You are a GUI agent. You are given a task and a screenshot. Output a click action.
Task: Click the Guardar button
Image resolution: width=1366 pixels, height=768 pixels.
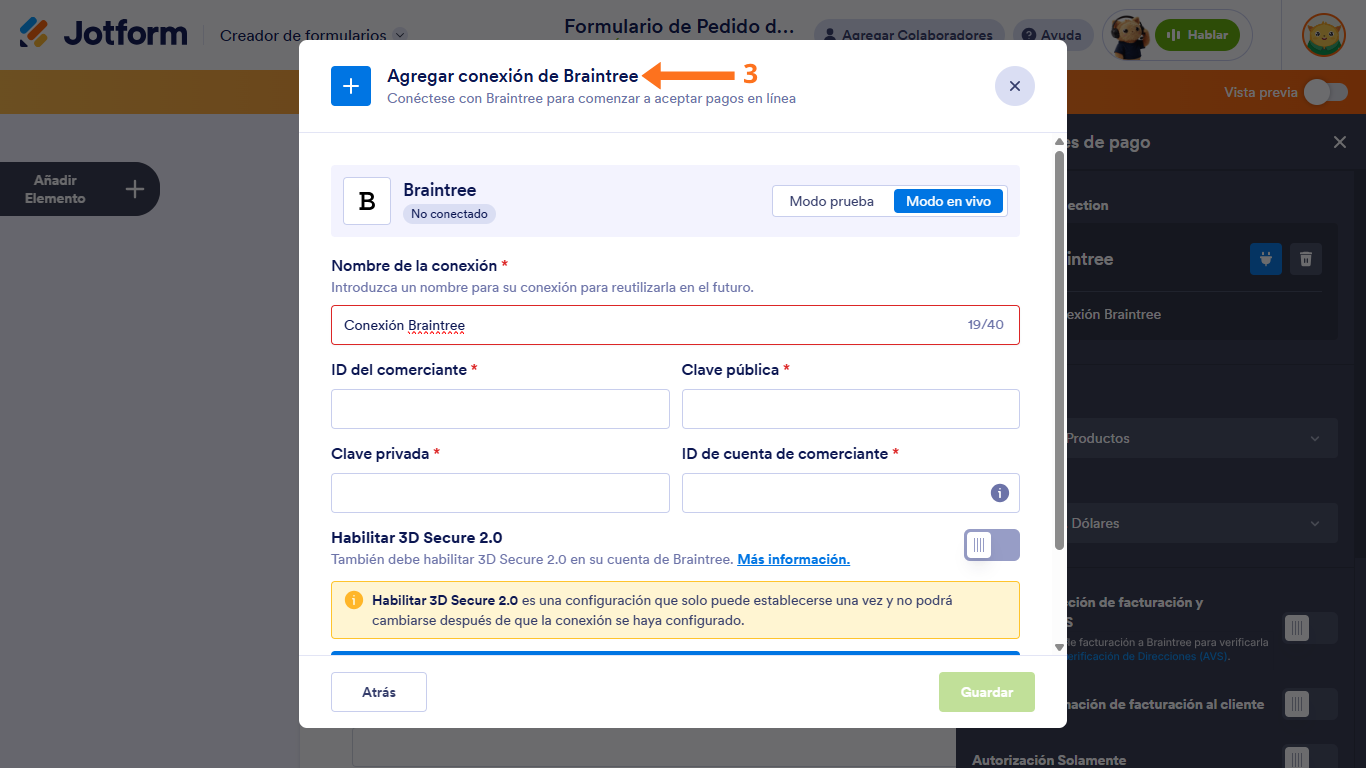pyautogui.click(x=987, y=692)
